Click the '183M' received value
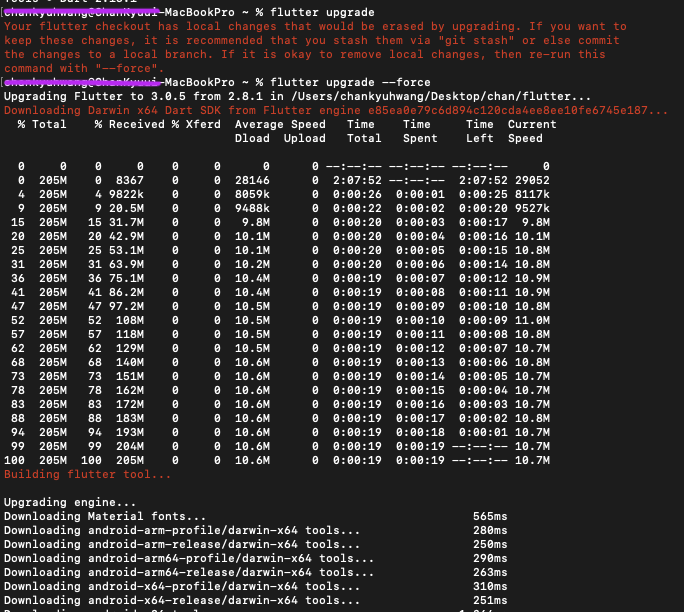Viewport: 684px width, 612px height. click(x=130, y=418)
